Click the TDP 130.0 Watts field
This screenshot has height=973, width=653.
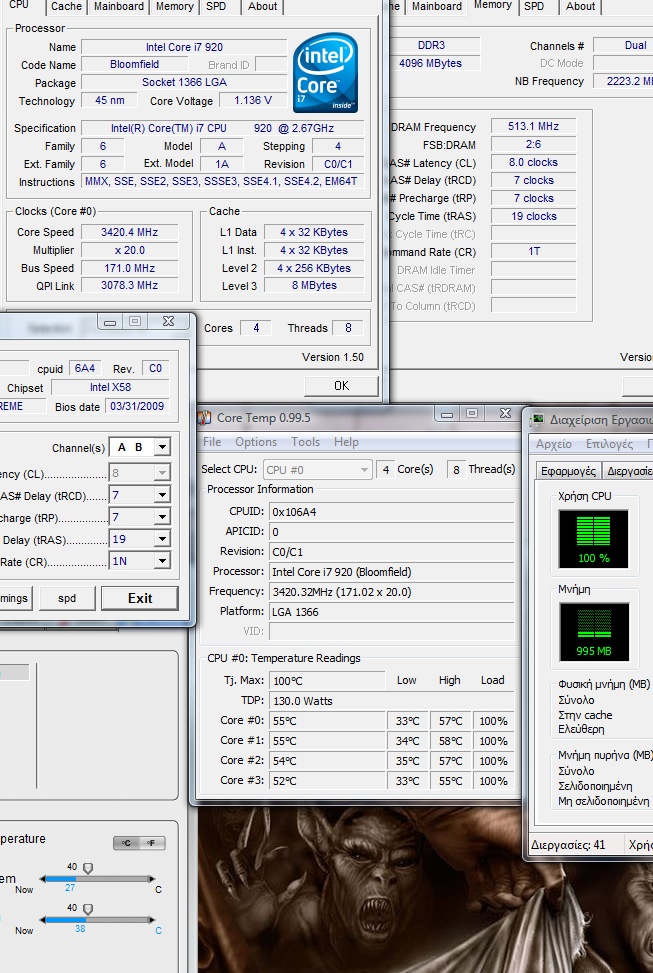pyautogui.click(x=392, y=701)
